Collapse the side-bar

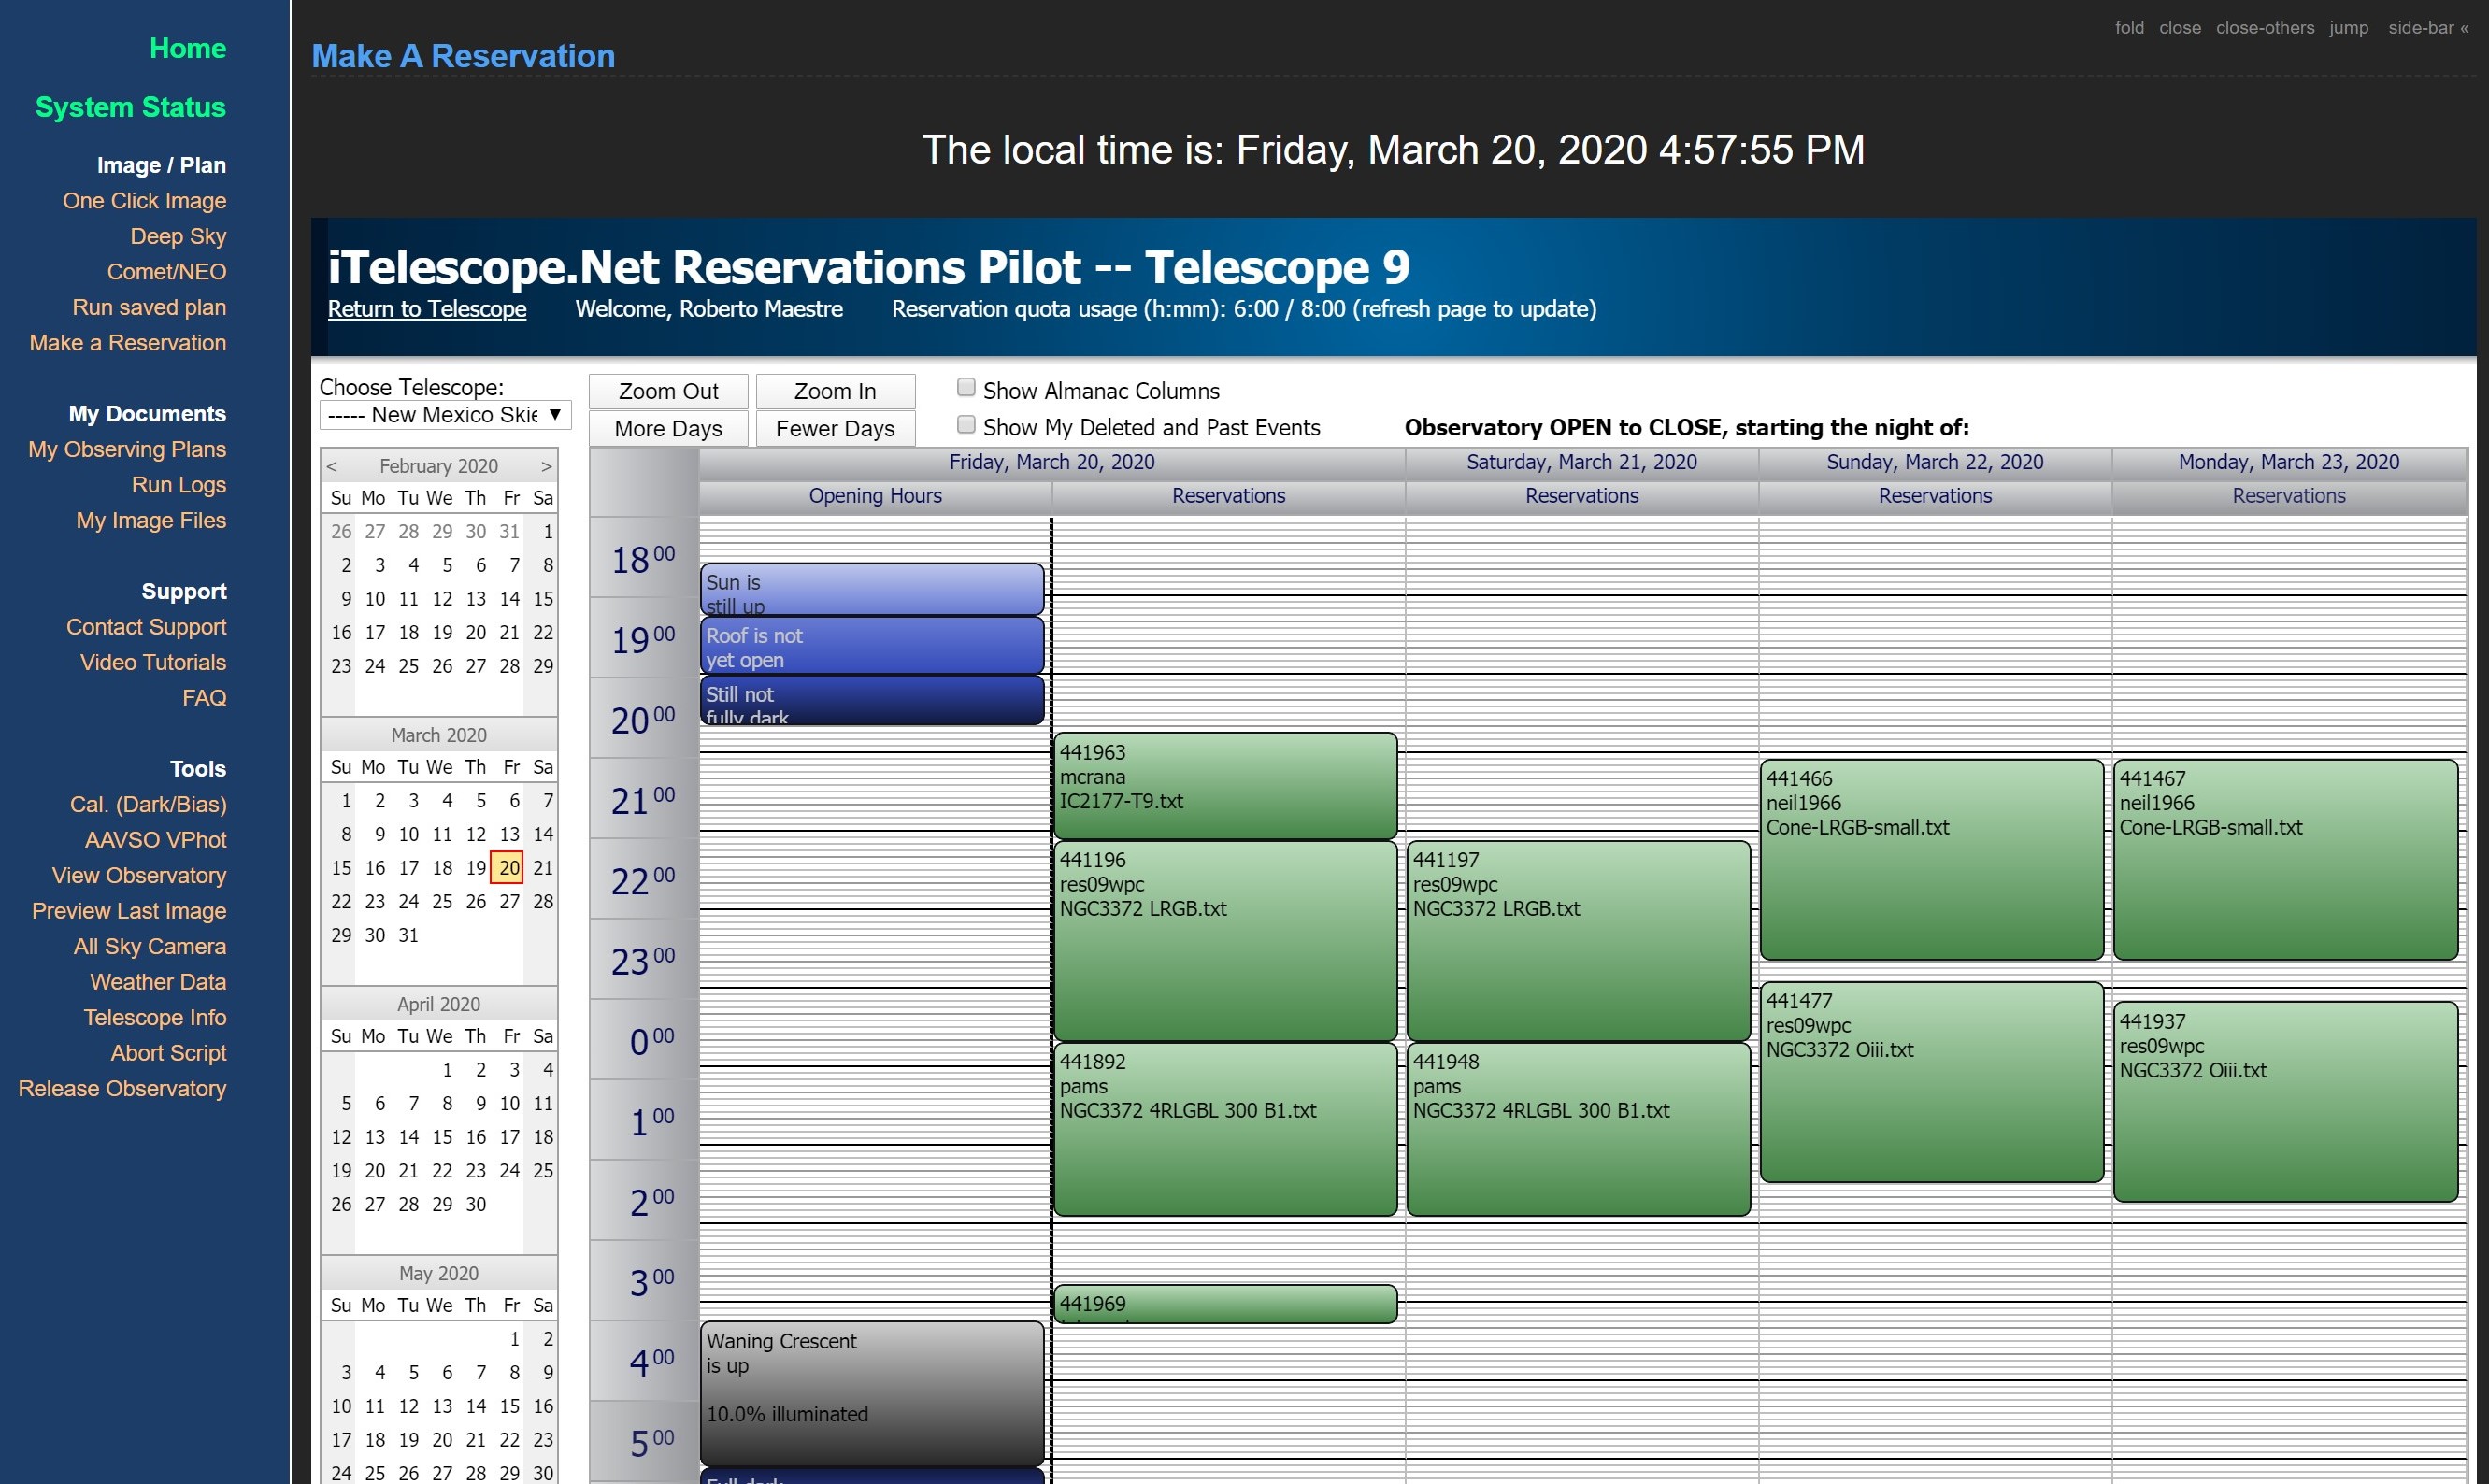tap(2428, 28)
